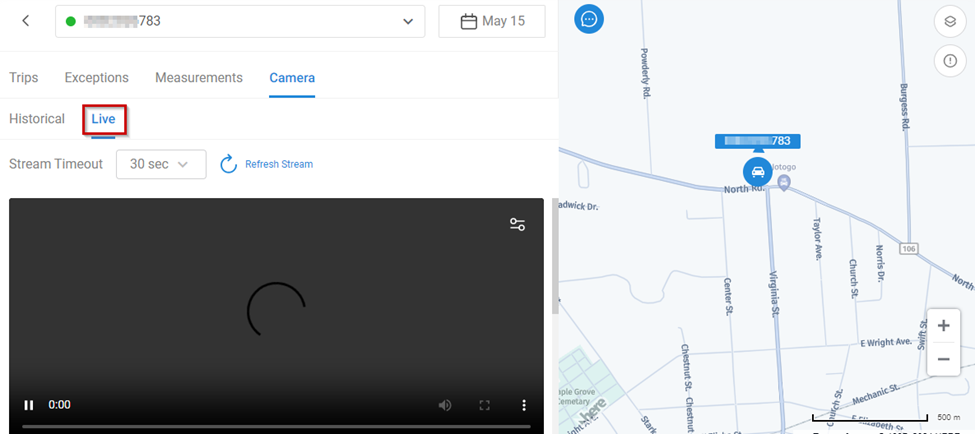Switch to the Trips tab

pos(24,78)
